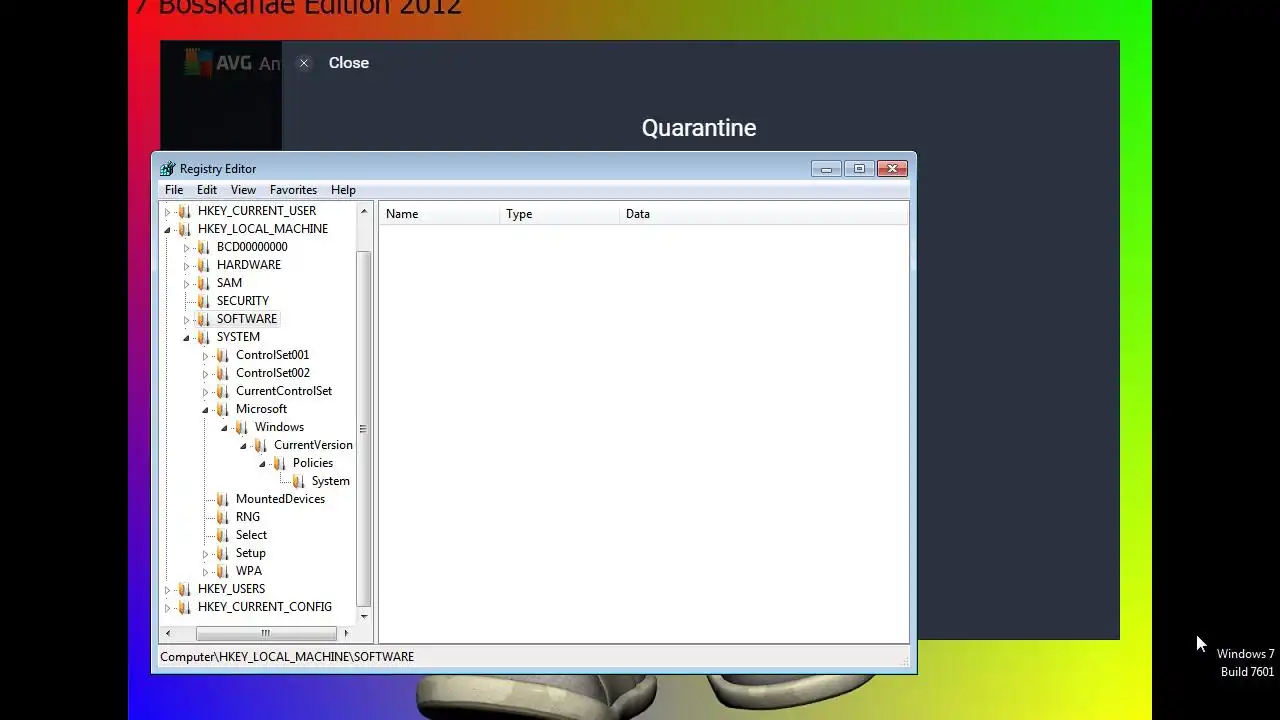Expand the SAM node
This screenshot has width=1280, height=720.
coord(187,283)
